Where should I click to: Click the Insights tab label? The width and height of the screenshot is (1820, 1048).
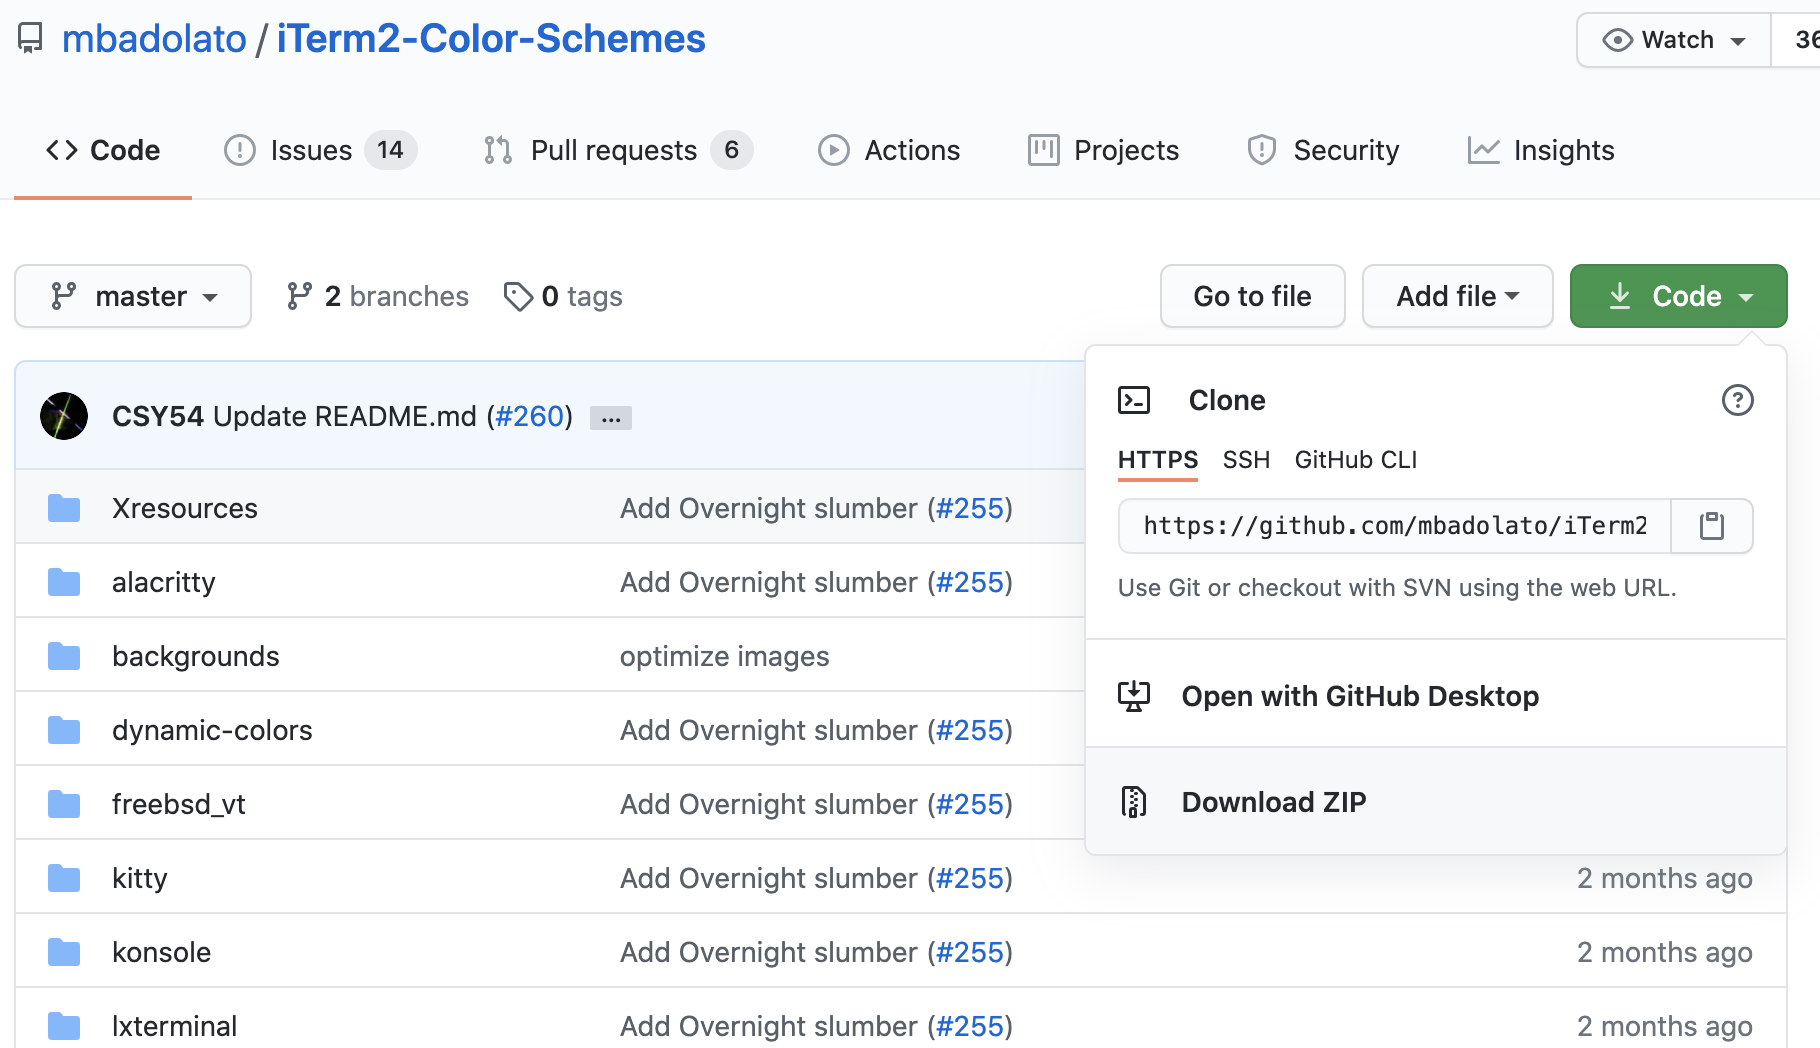click(x=1564, y=150)
